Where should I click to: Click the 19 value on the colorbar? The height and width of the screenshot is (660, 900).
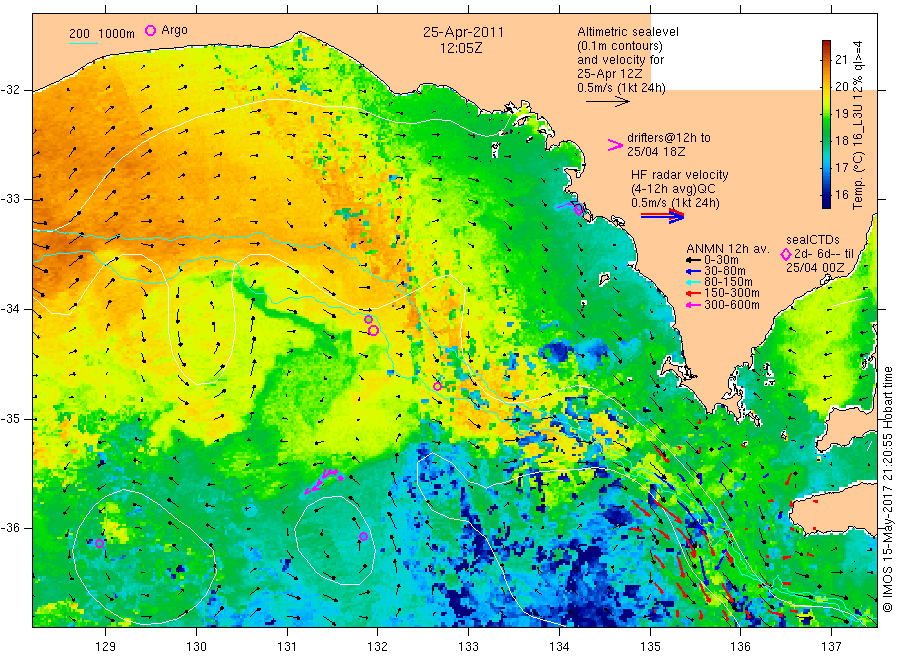(841, 113)
